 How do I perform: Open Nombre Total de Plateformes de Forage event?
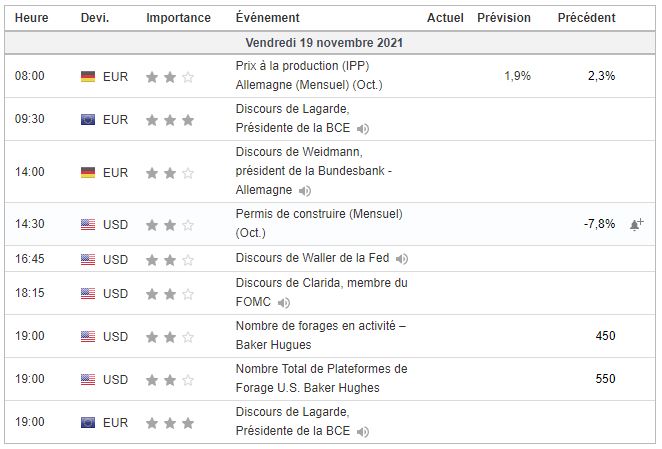(x=321, y=379)
